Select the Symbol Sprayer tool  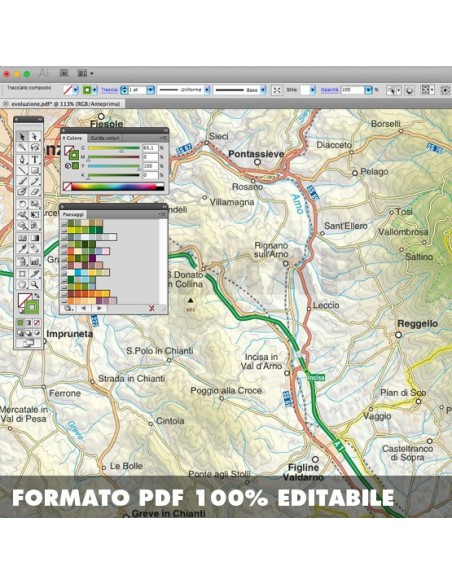pyautogui.click(x=22, y=261)
